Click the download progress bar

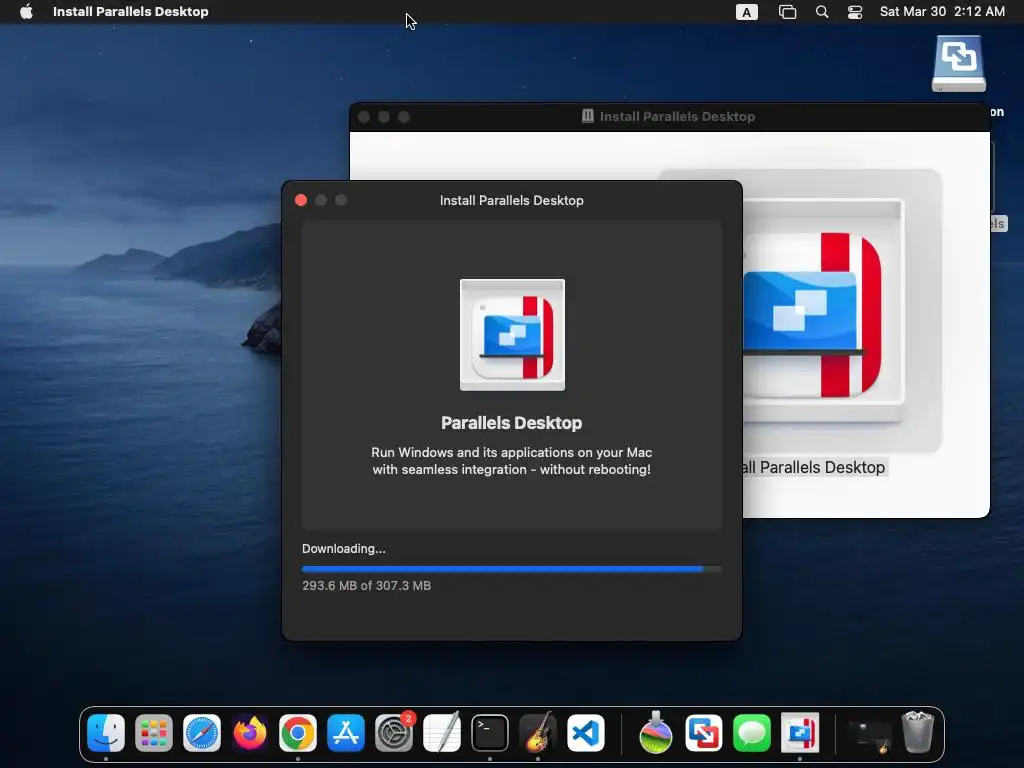click(x=511, y=569)
